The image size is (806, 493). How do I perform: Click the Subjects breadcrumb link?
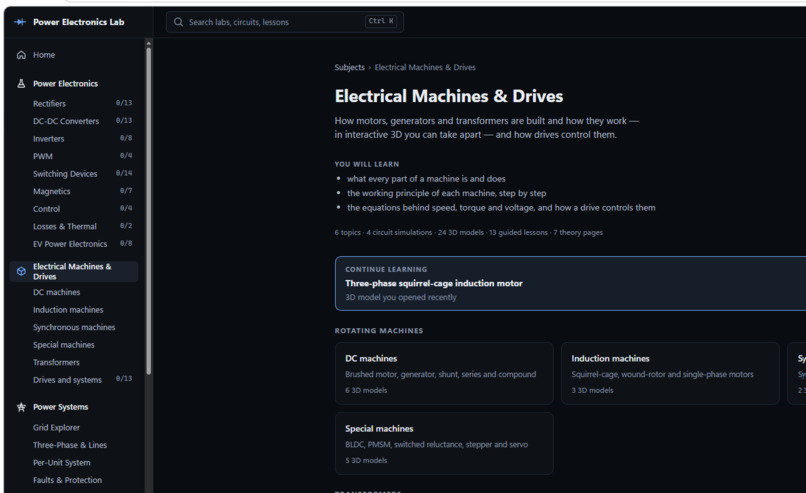point(350,67)
